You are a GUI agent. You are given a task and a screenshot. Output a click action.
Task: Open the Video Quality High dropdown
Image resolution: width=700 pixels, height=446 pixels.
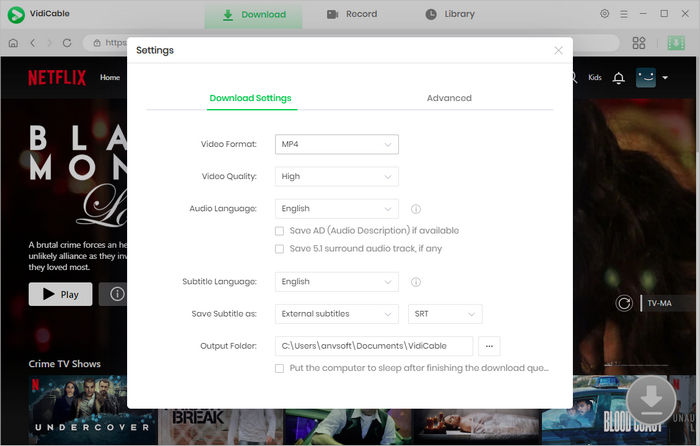tap(337, 176)
